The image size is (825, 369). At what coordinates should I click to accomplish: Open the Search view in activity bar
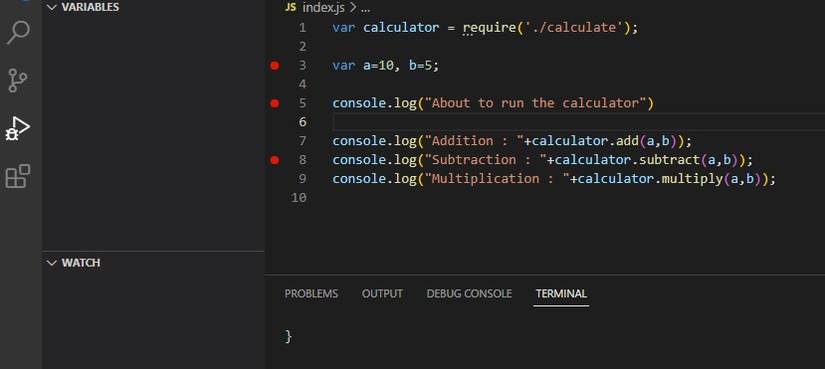18,33
